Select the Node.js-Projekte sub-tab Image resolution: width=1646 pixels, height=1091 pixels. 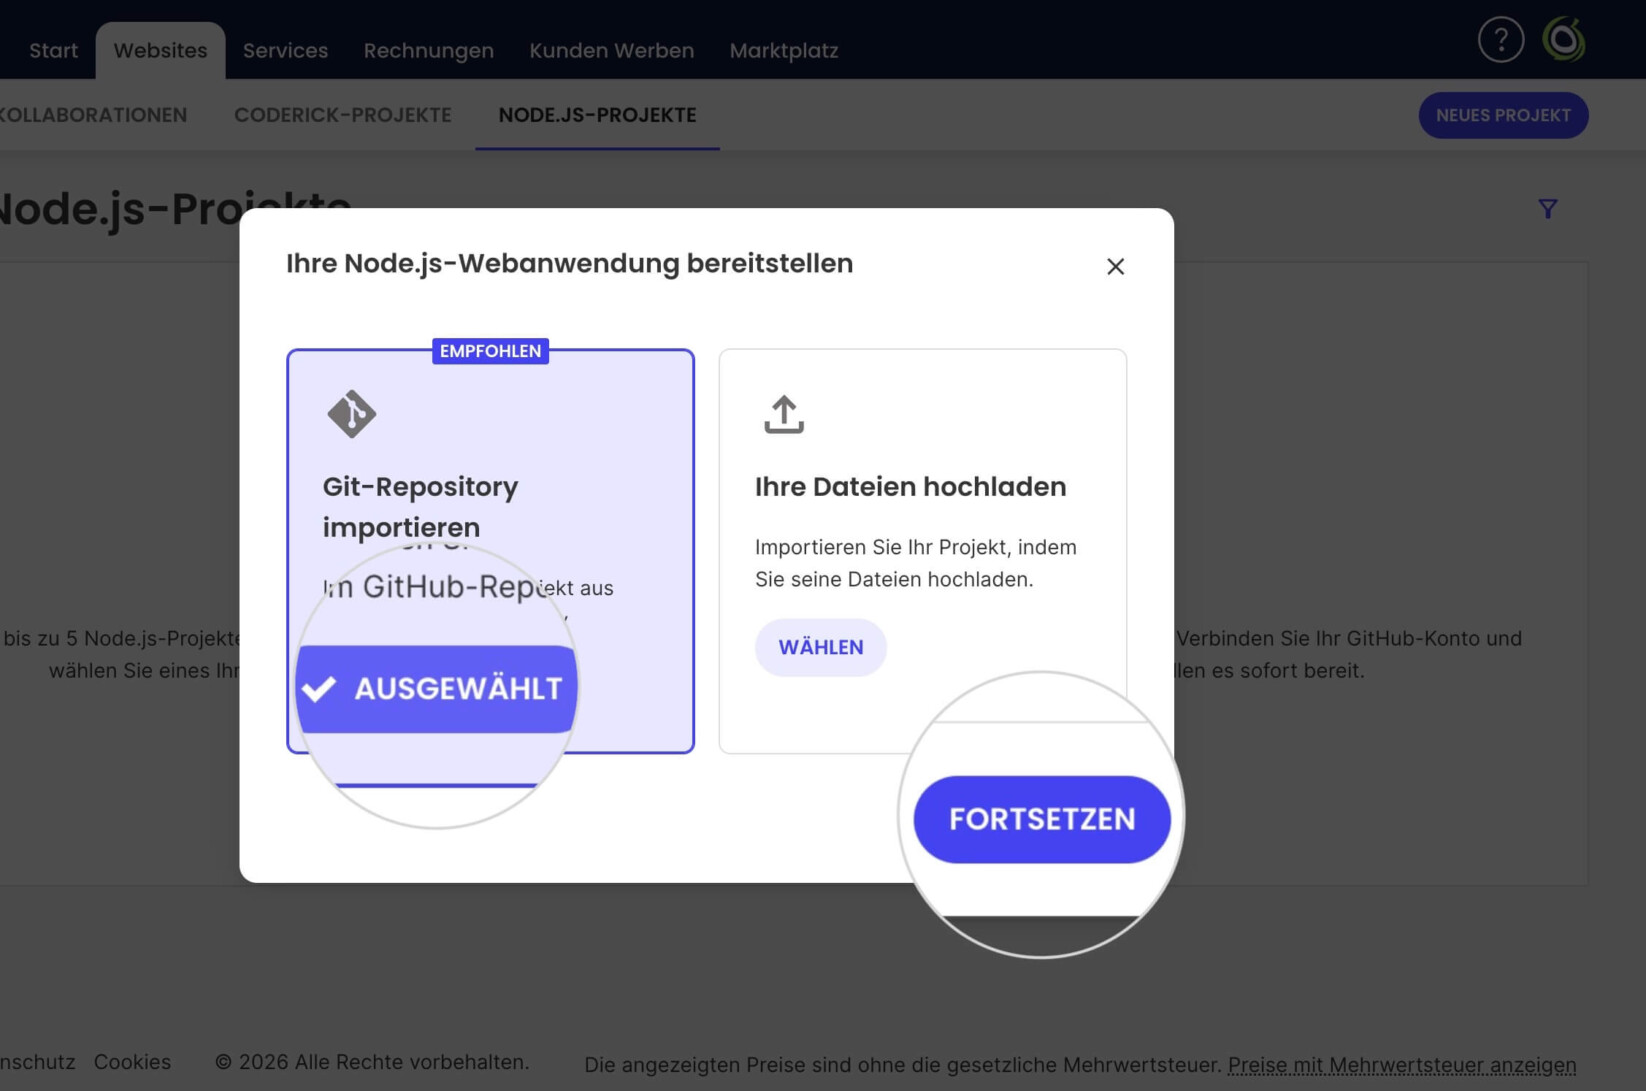[x=597, y=115]
